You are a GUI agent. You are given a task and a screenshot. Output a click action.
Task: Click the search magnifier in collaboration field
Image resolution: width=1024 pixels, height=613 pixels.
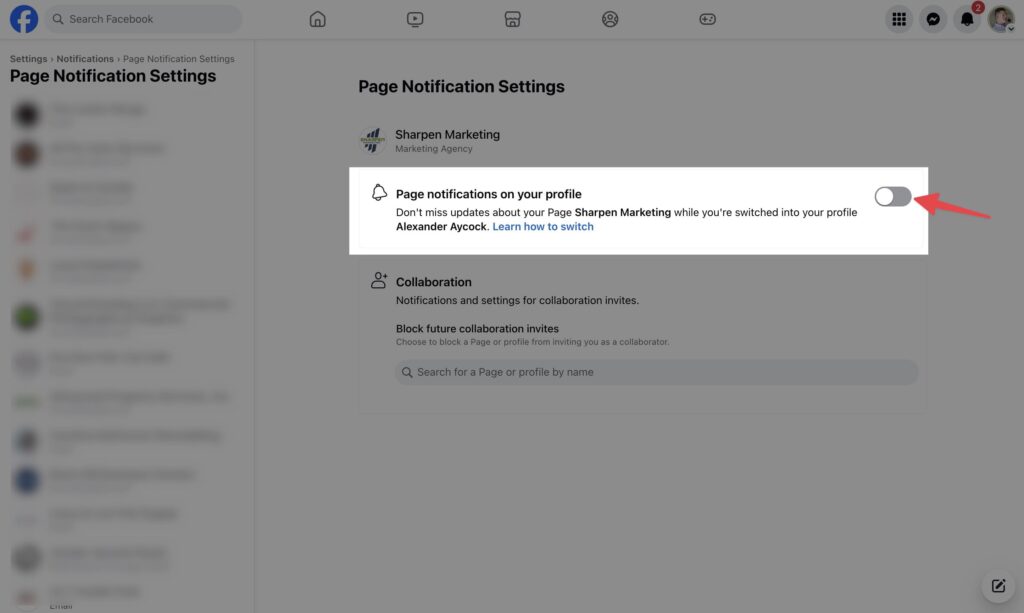[407, 372]
